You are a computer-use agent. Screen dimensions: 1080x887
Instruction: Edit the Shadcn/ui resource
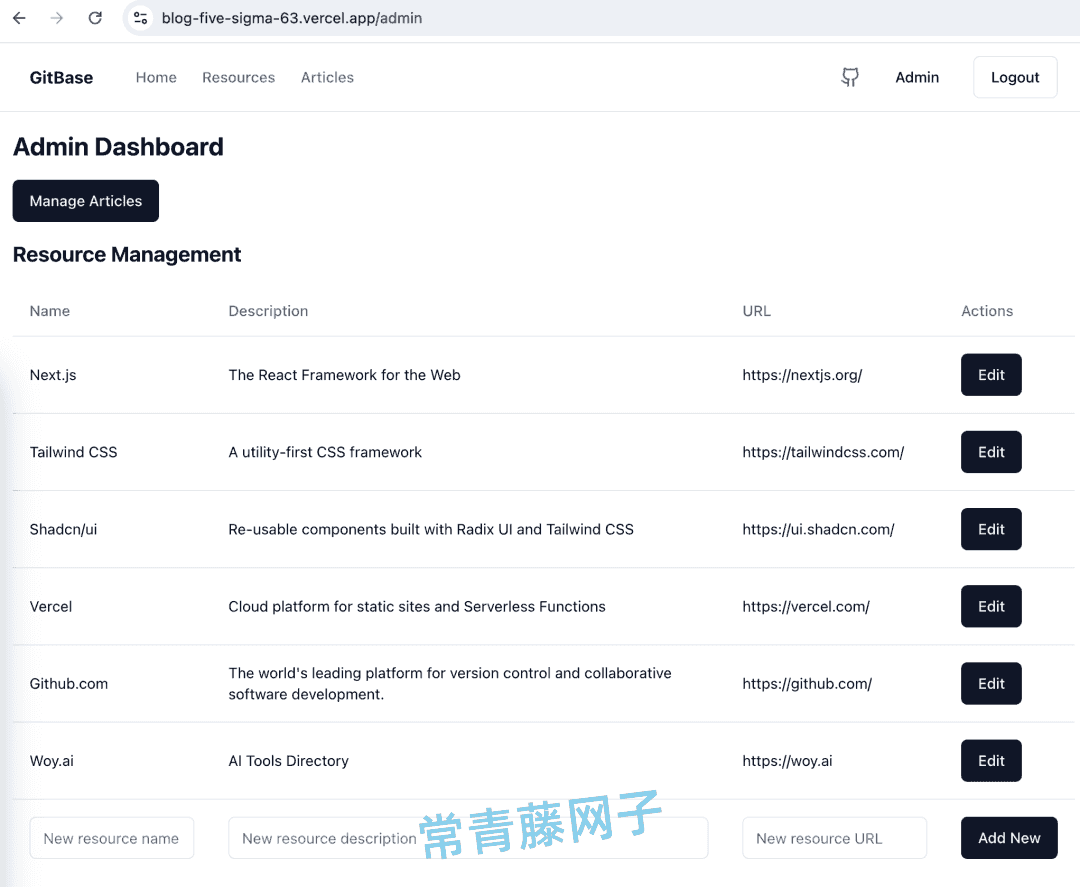pyautogui.click(x=991, y=529)
